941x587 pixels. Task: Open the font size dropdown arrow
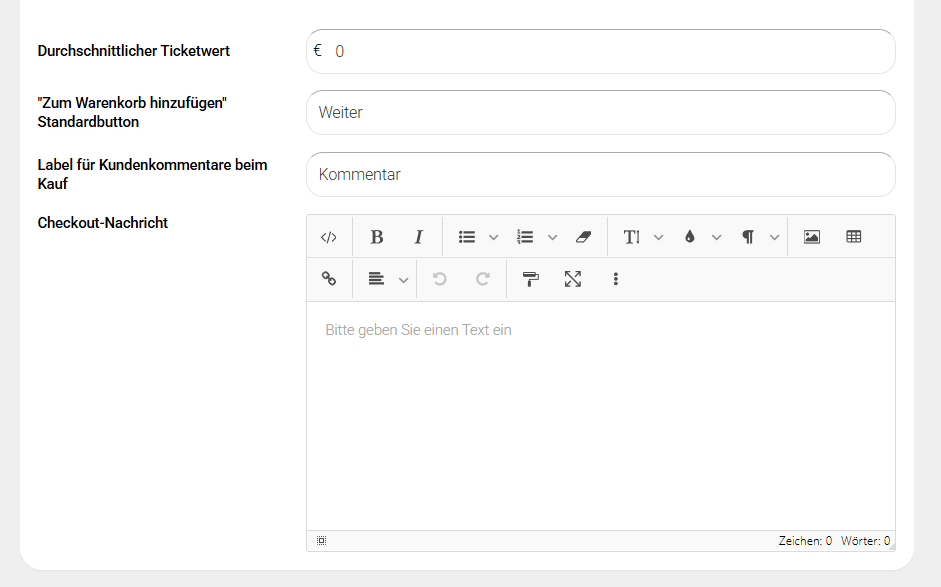click(658, 237)
